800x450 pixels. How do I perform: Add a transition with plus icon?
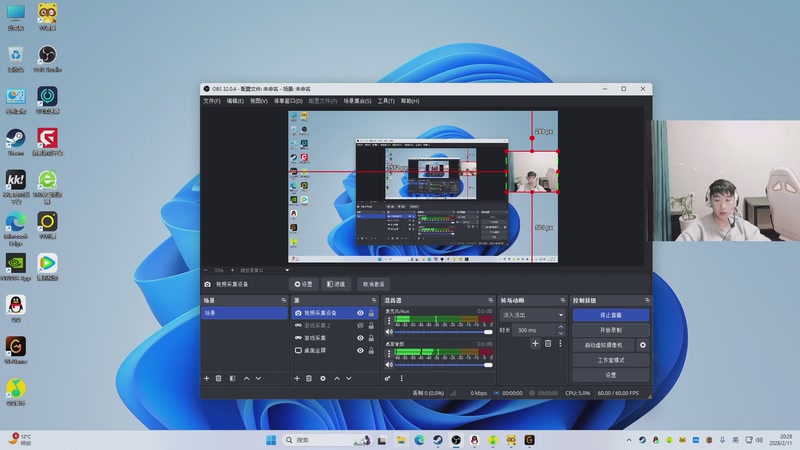535,343
